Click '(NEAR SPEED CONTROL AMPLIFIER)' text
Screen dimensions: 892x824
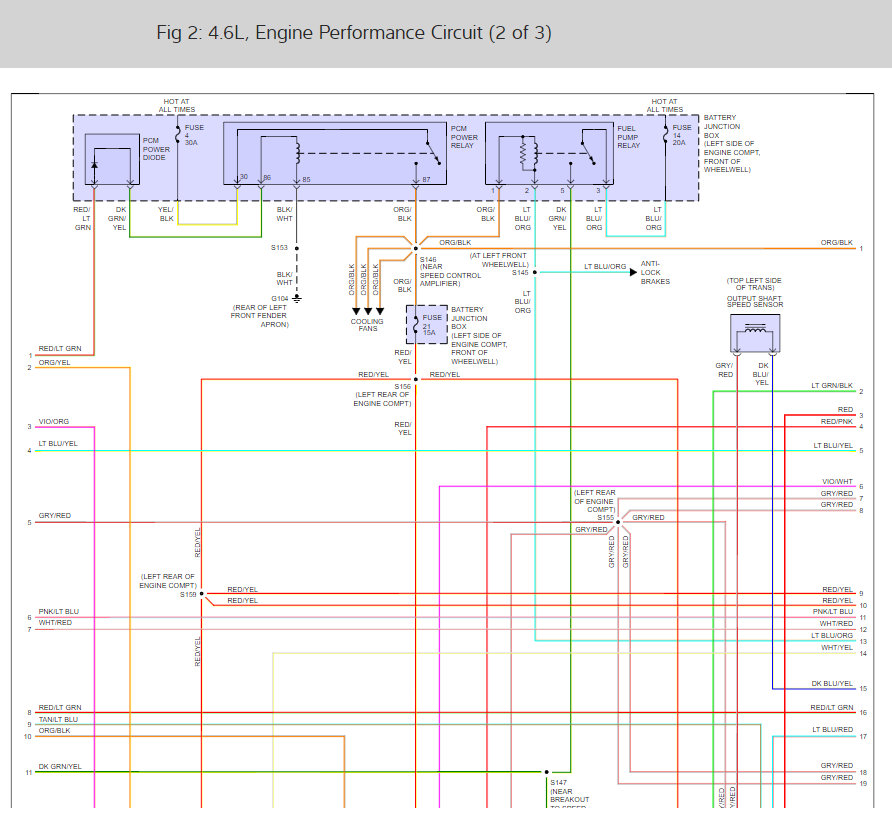450,275
